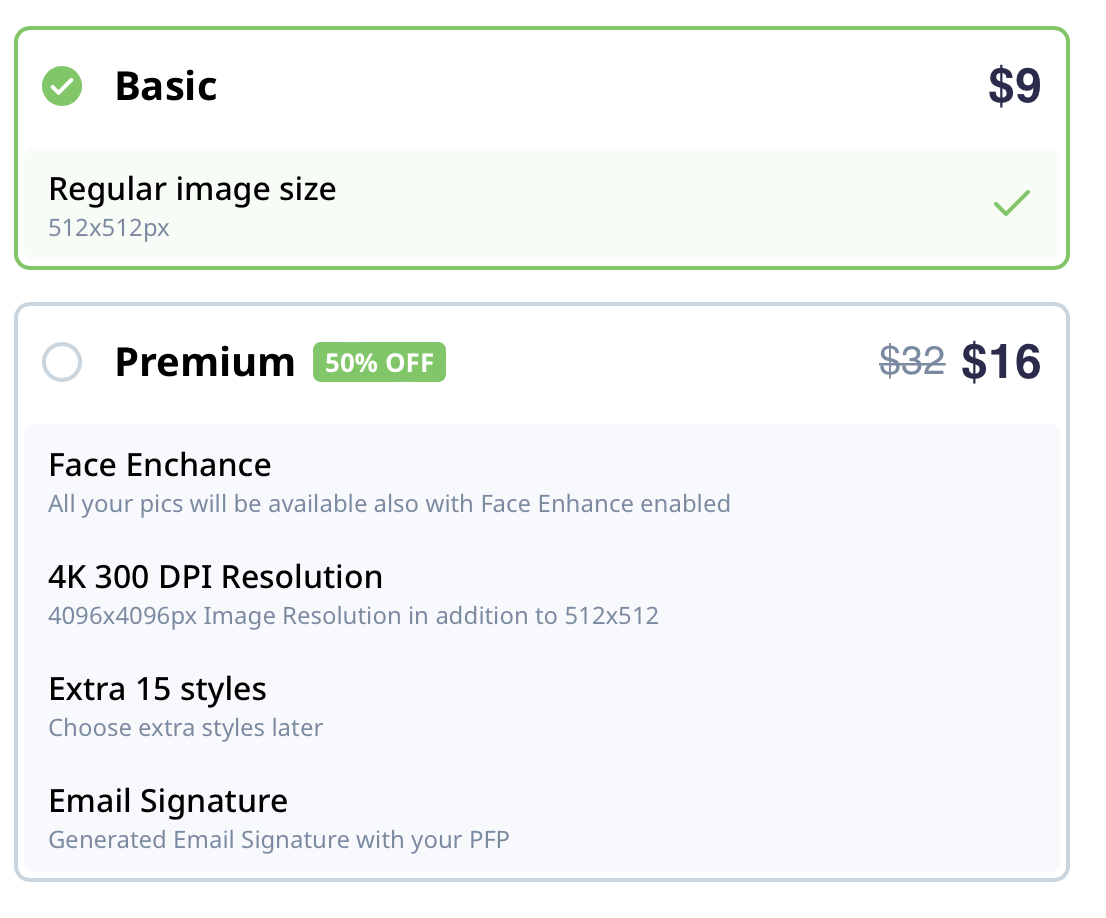Click the crossed-out $32 original price
This screenshot has width=1106, height=918.
pyautogui.click(x=912, y=361)
